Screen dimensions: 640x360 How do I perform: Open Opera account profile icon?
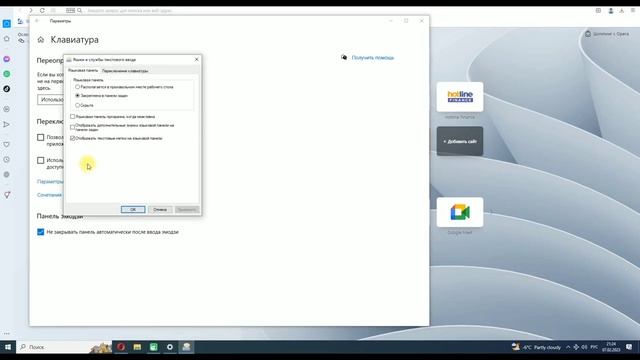tap(611, 11)
